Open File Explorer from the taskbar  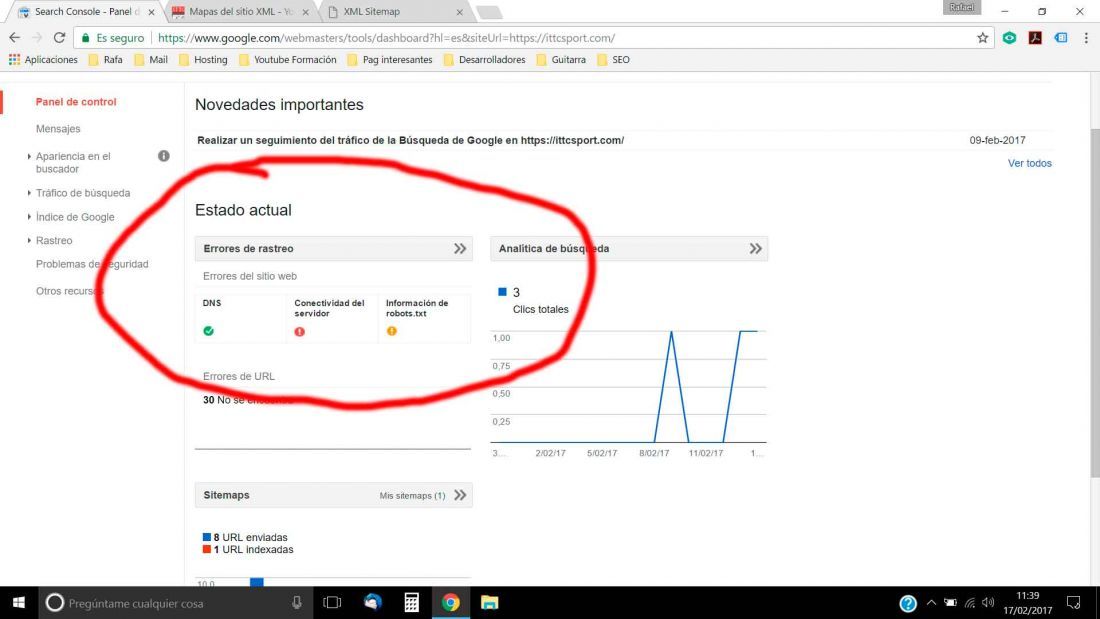(489, 603)
